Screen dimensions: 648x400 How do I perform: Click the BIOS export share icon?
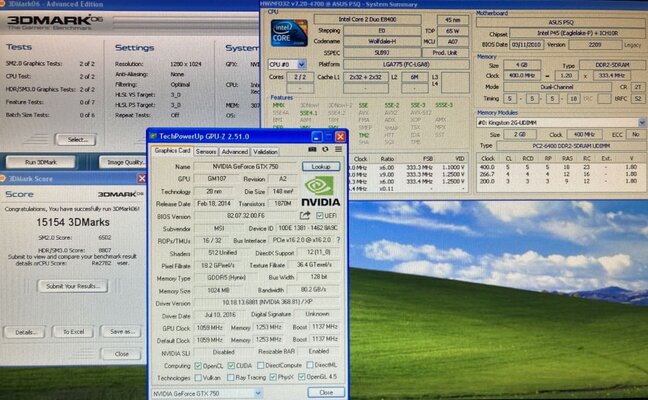(305, 215)
